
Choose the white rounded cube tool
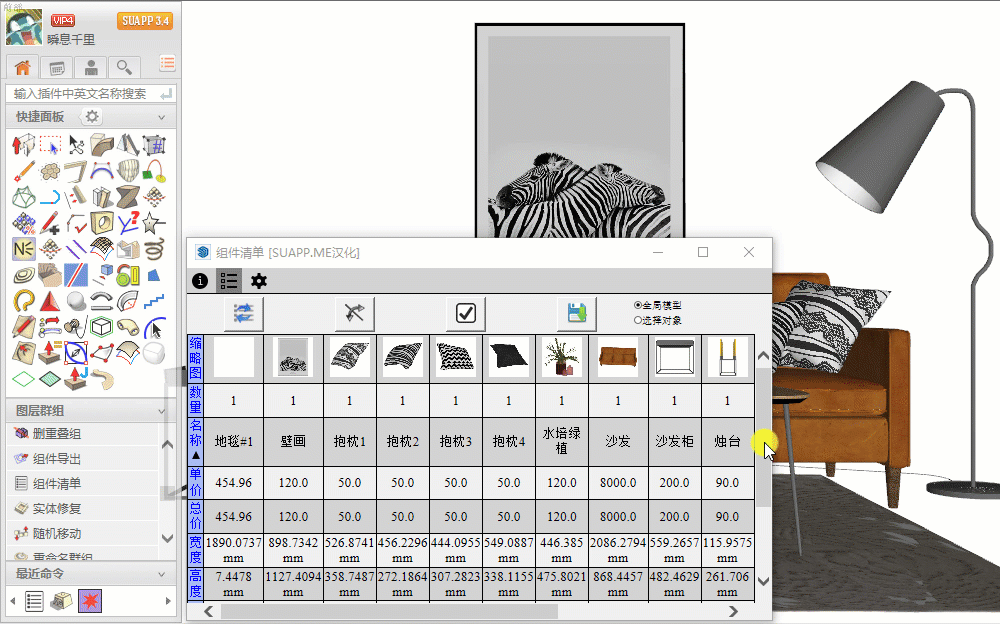(x=154, y=353)
